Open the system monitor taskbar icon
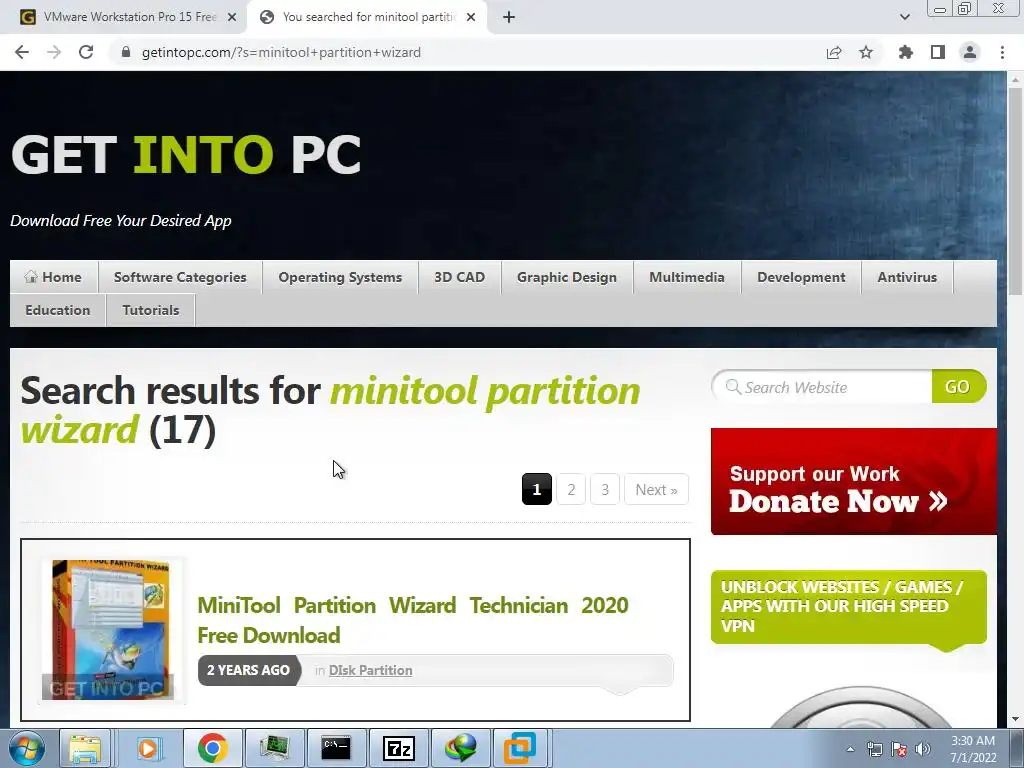This screenshot has height=768, width=1024. tap(274, 748)
